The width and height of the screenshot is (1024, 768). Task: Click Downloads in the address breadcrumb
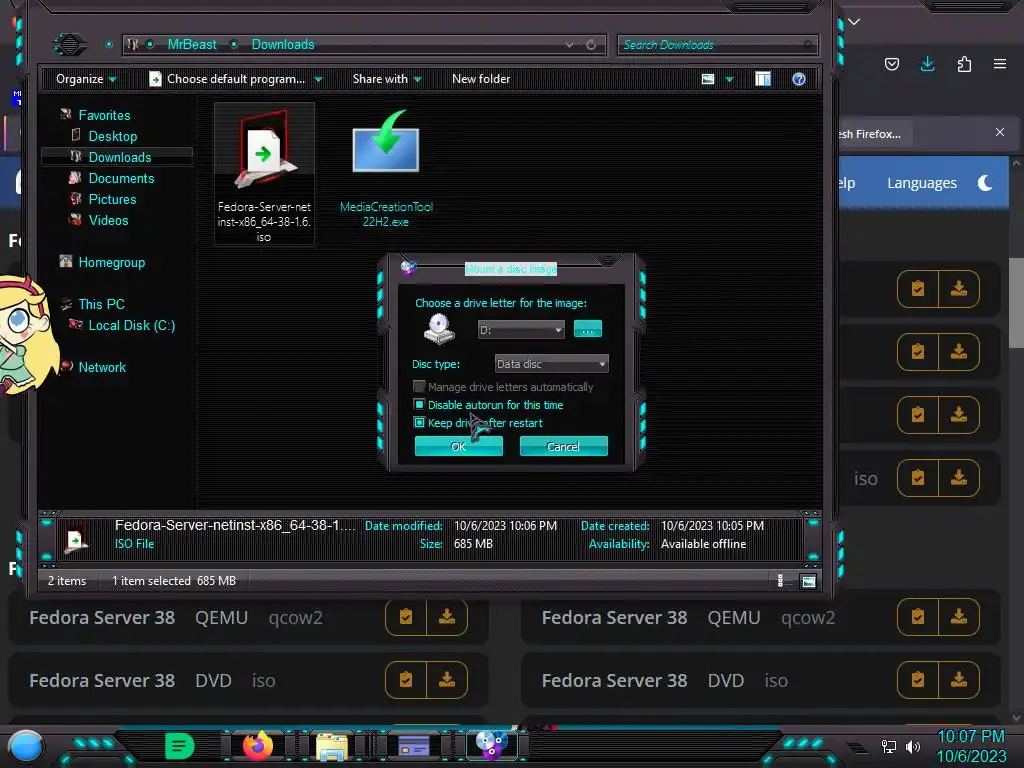click(x=283, y=44)
